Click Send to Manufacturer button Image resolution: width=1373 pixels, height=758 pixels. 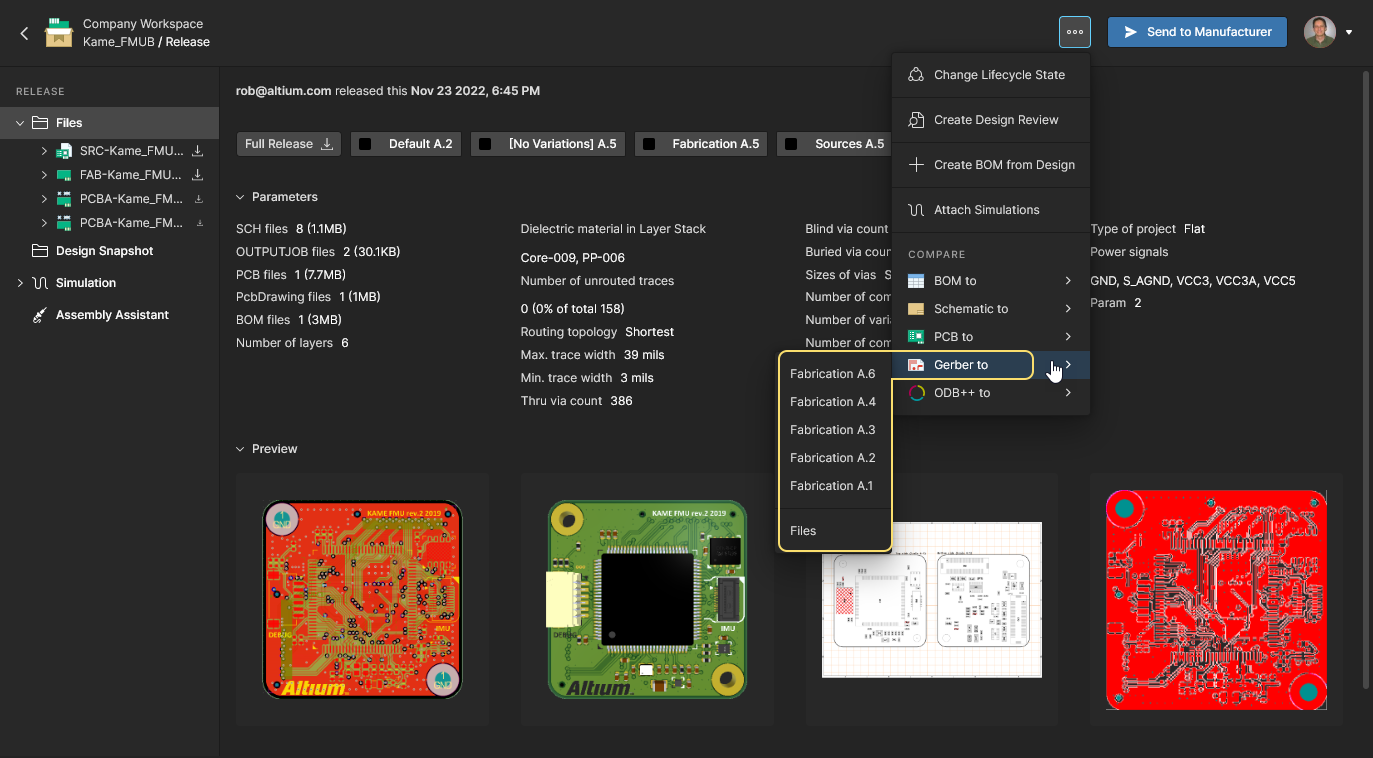[1197, 32]
